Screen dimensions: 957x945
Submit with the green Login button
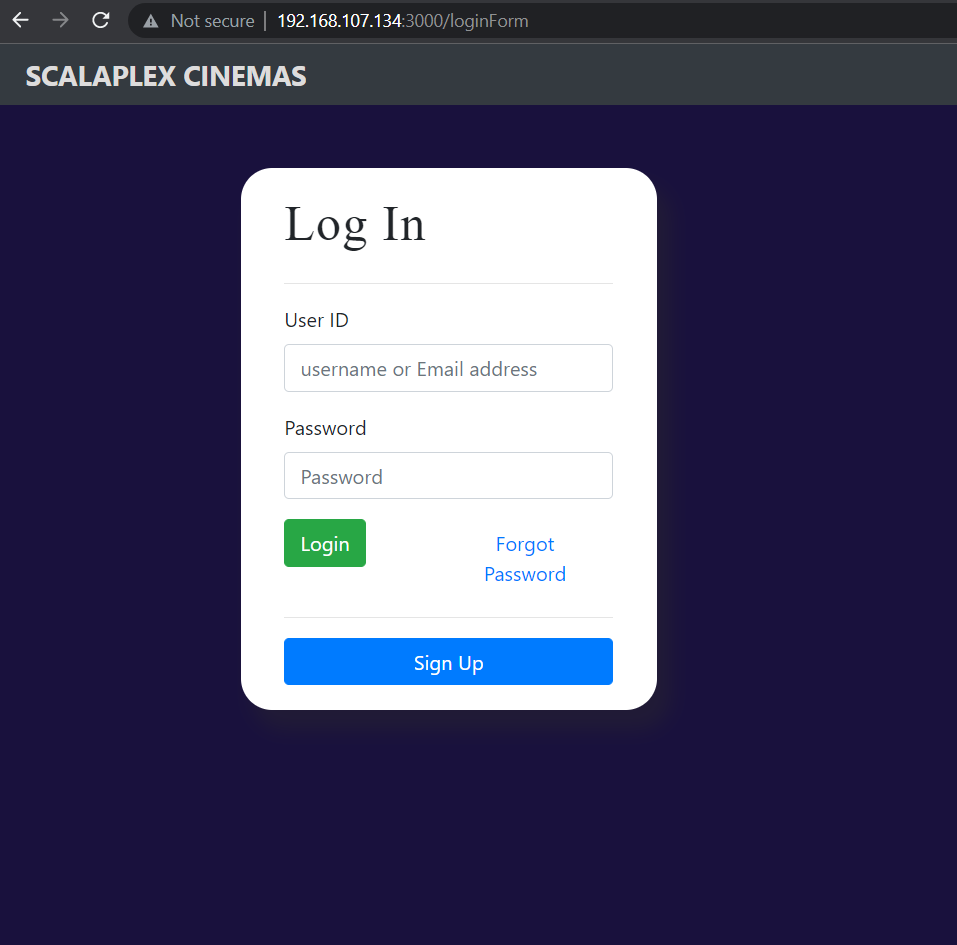pos(325,543)
